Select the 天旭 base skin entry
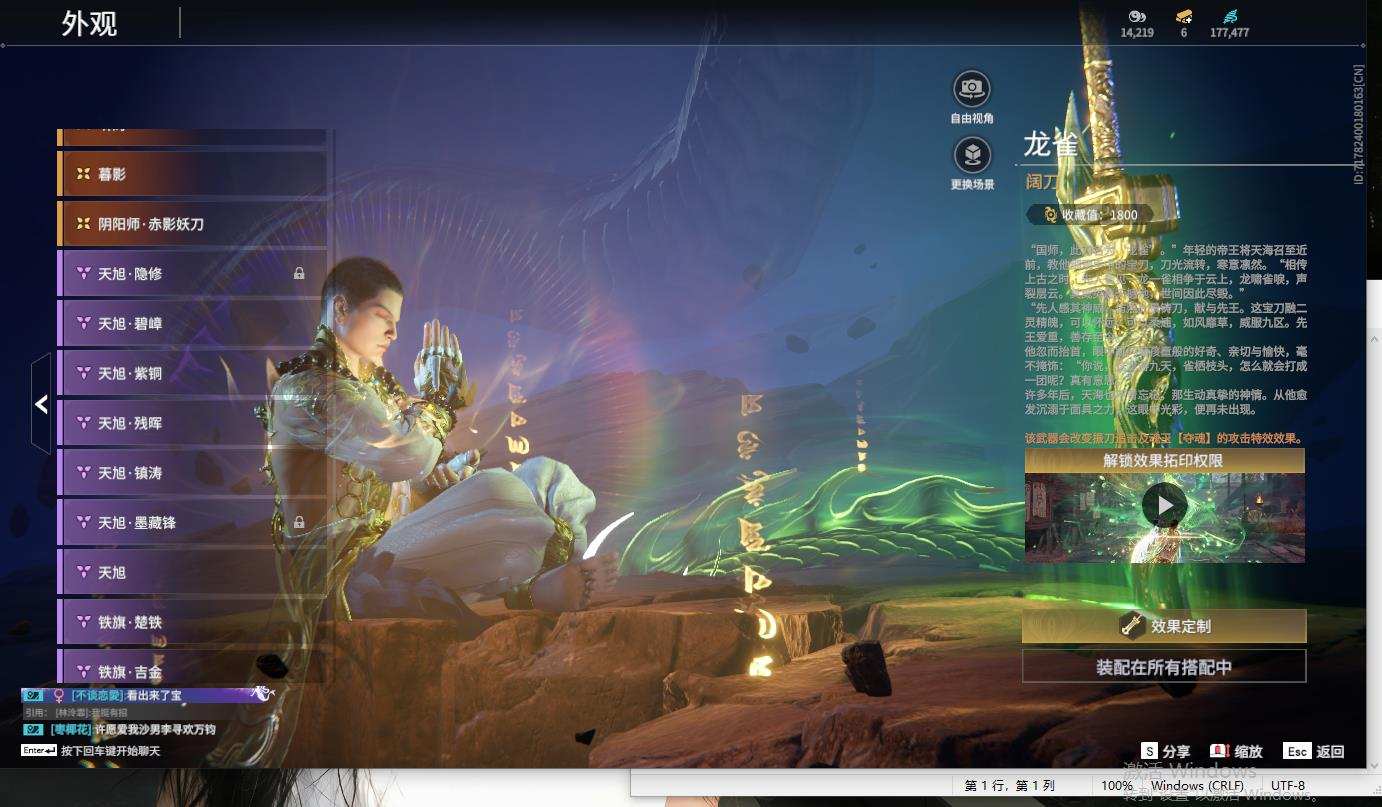The width and height of the screenshot is (1382, 807). pos(193,572)
